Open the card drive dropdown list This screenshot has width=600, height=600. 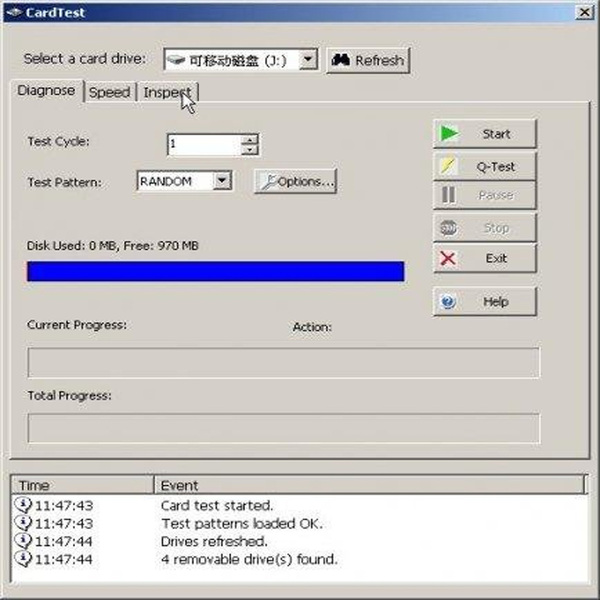pos(308,60)
